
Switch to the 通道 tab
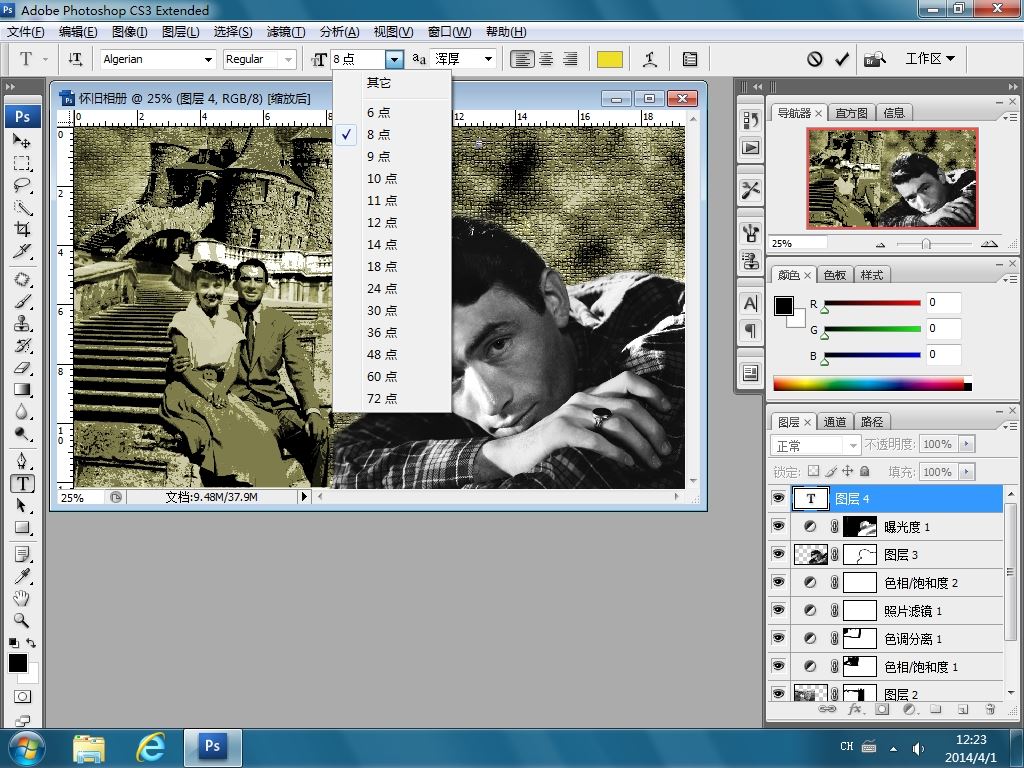835,422
